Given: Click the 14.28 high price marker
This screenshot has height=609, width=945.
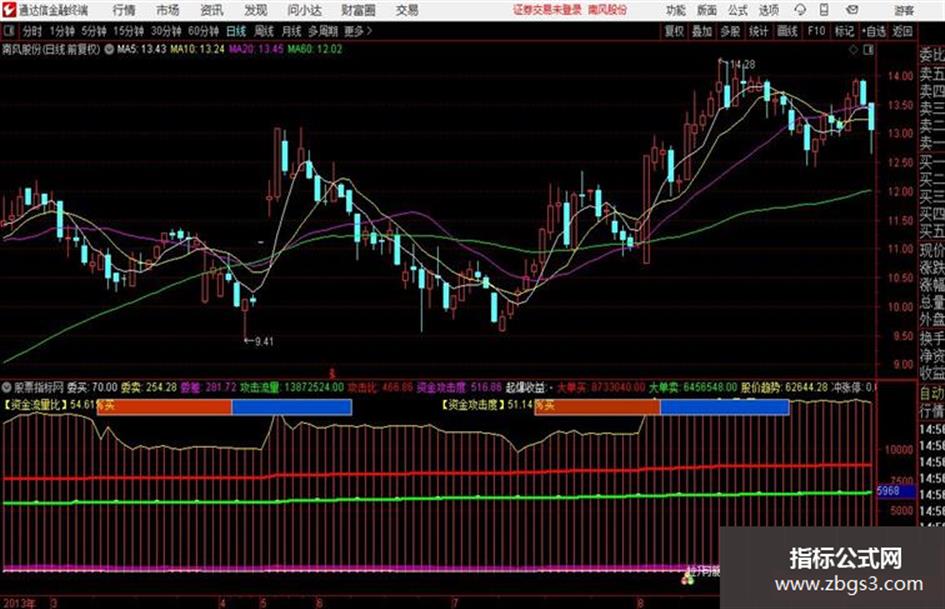Looking at the screenshot, I should pos(742,64).
